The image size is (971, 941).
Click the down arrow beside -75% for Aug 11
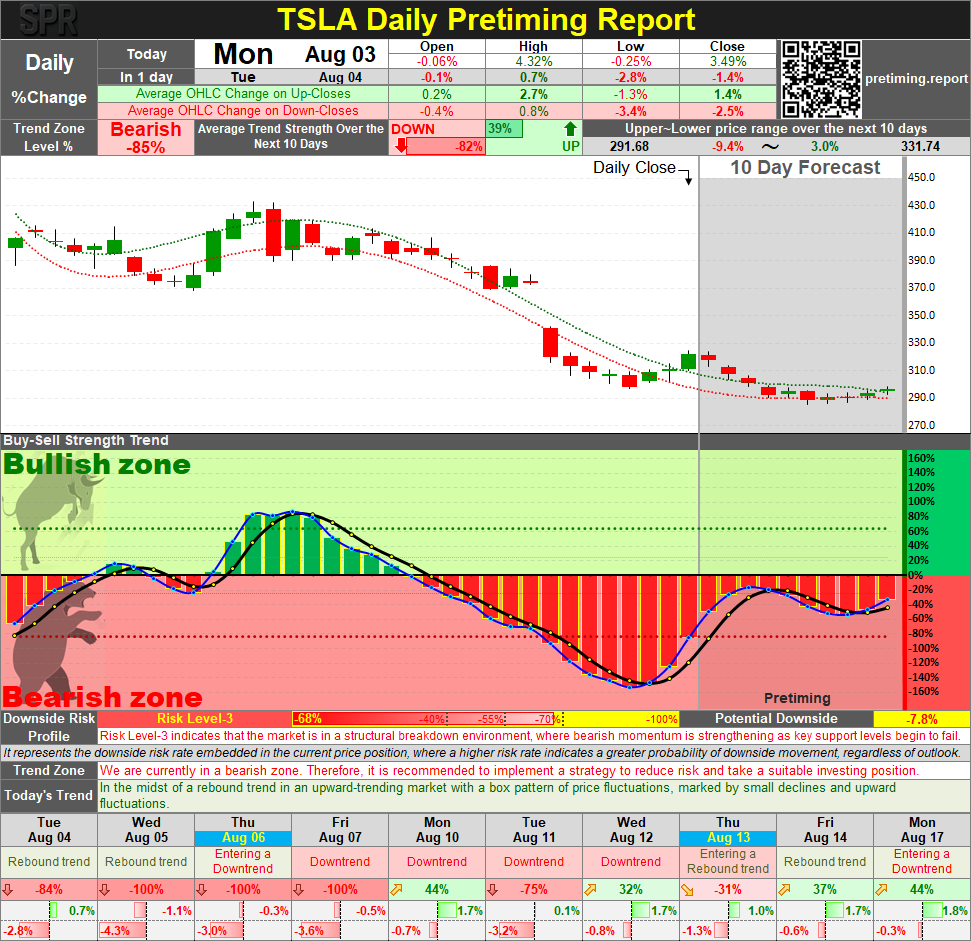pos(492,890)
